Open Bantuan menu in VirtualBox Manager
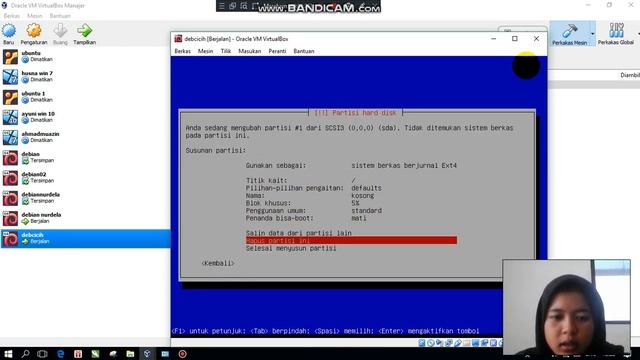 (x=60, y=16)
